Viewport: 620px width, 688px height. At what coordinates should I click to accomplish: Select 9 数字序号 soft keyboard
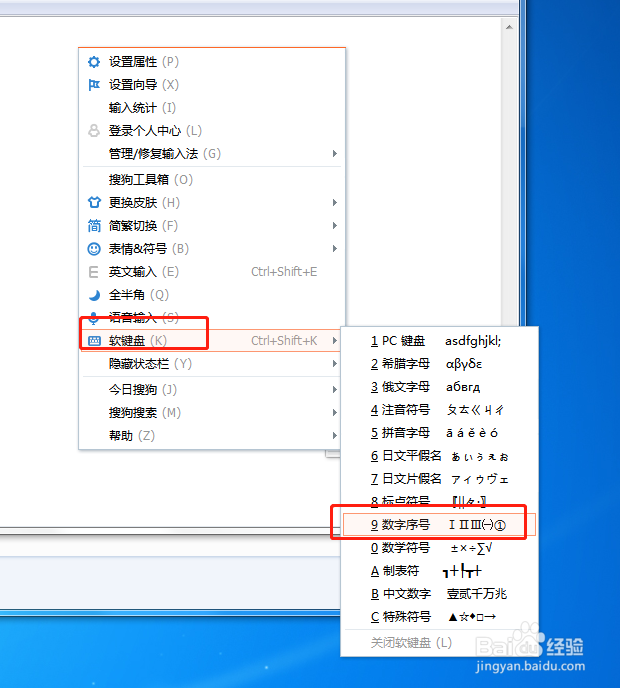[x=439, y=525]
